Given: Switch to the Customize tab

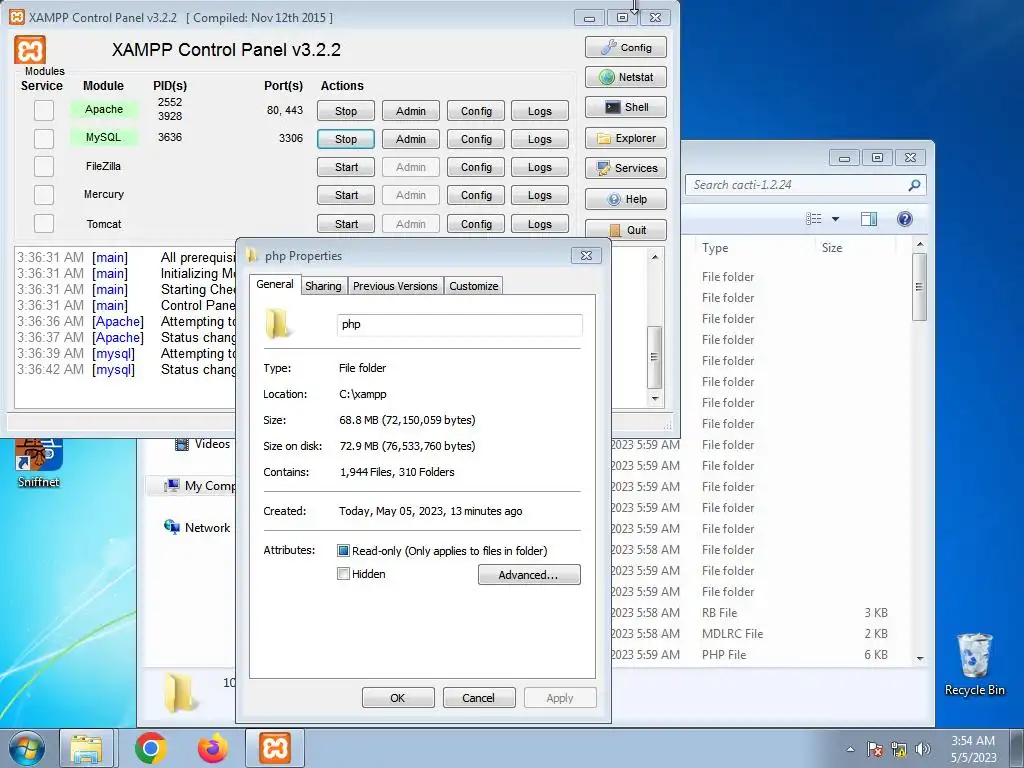Looking at the screenshot, I should [473, 286].
